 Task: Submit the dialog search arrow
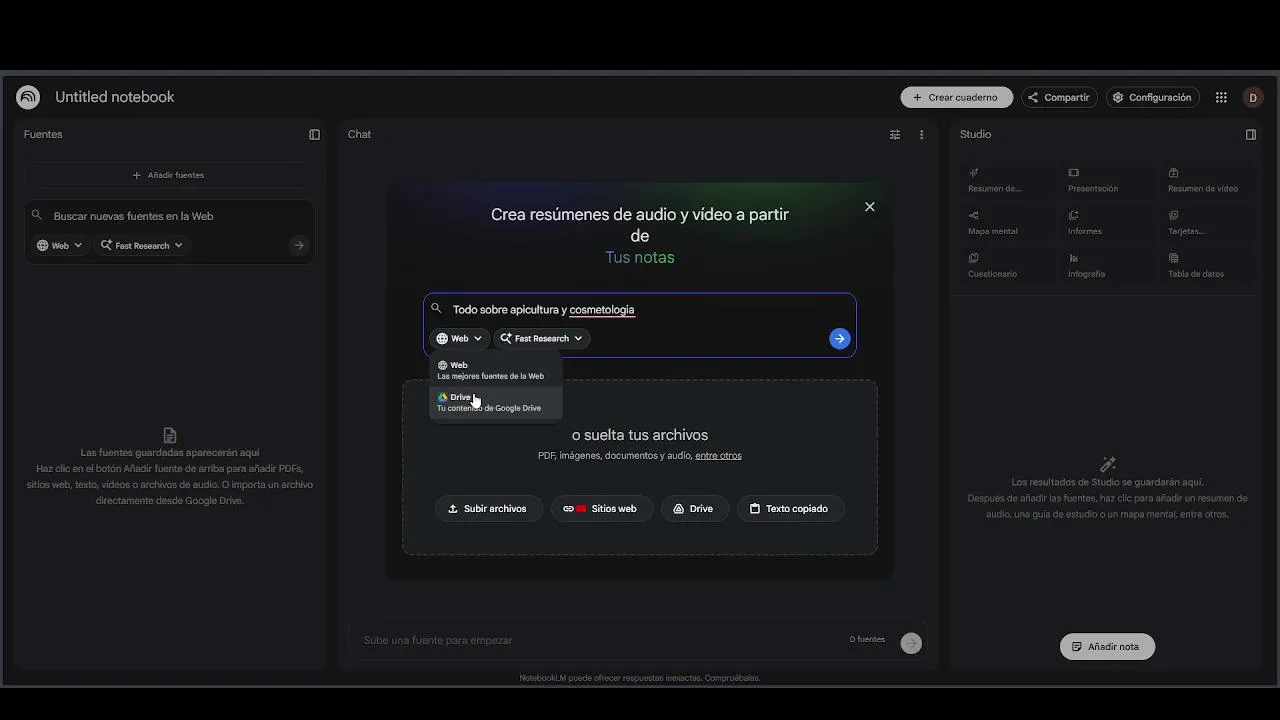[840, 339]
